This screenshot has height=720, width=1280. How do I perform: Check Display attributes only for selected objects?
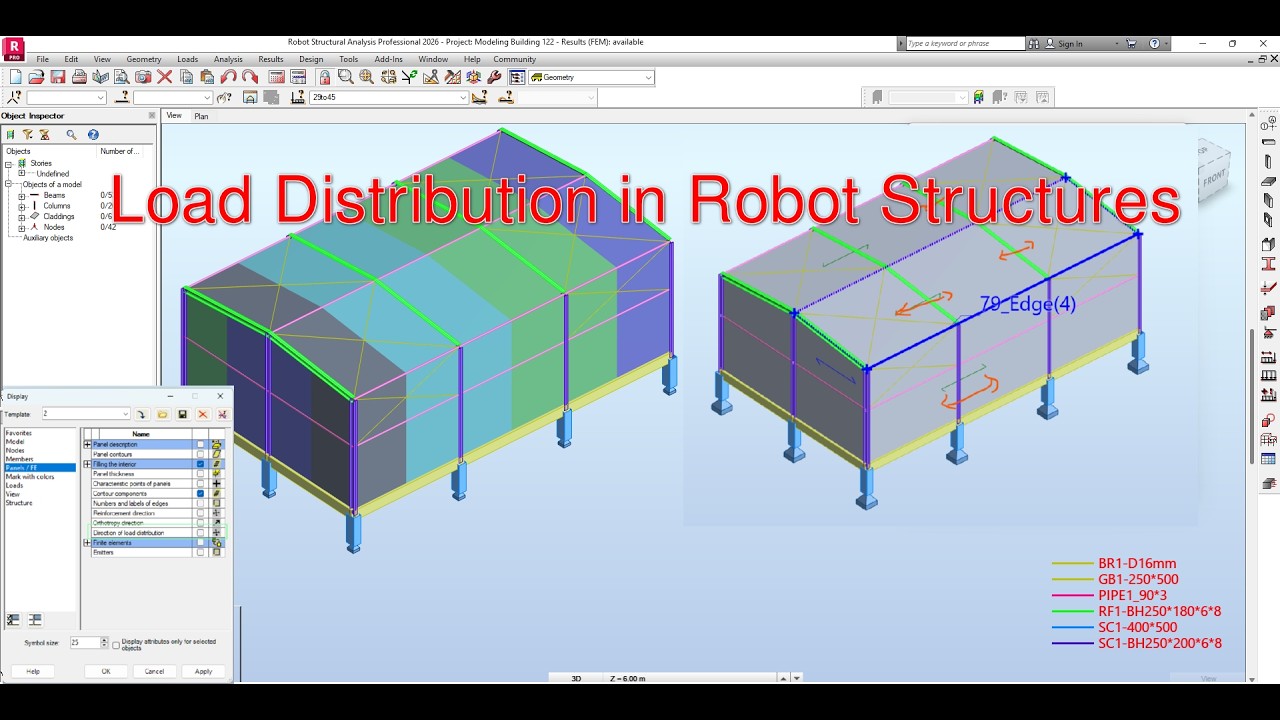(x=116, y=645)
